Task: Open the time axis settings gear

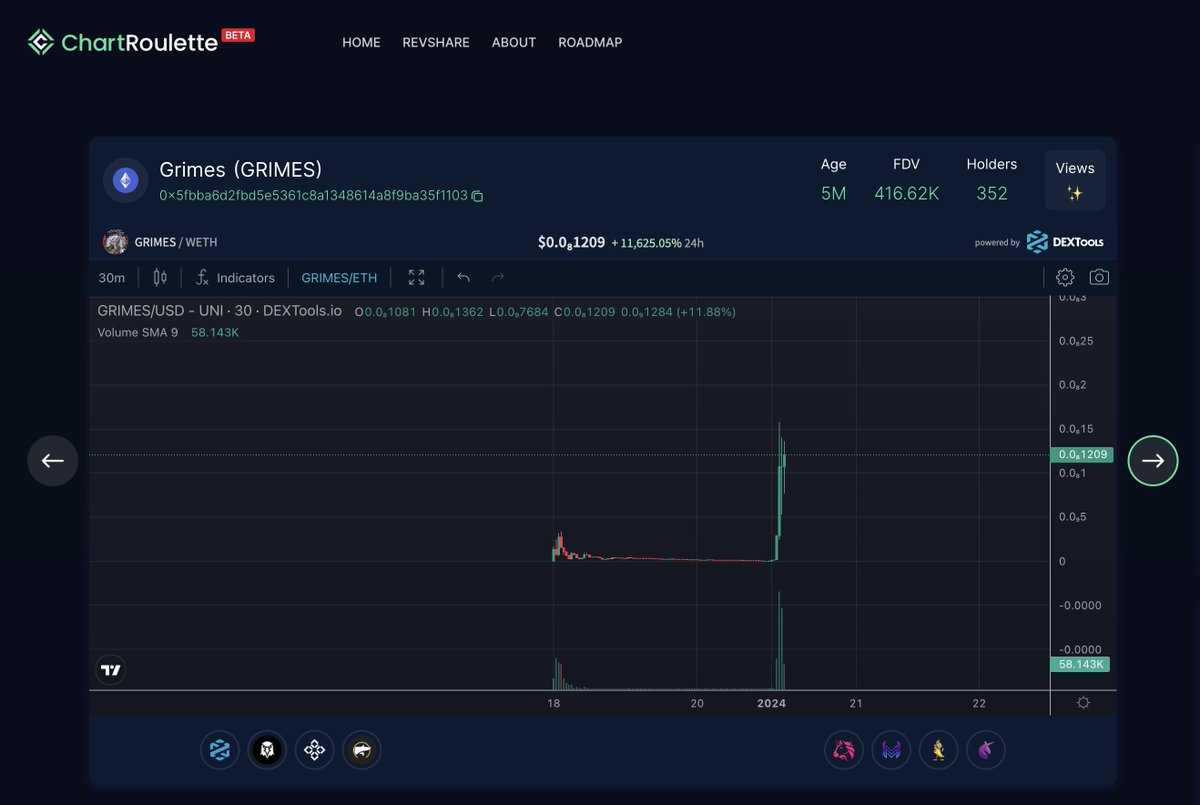Action: pyautogui.click(x=1083, y=703)
